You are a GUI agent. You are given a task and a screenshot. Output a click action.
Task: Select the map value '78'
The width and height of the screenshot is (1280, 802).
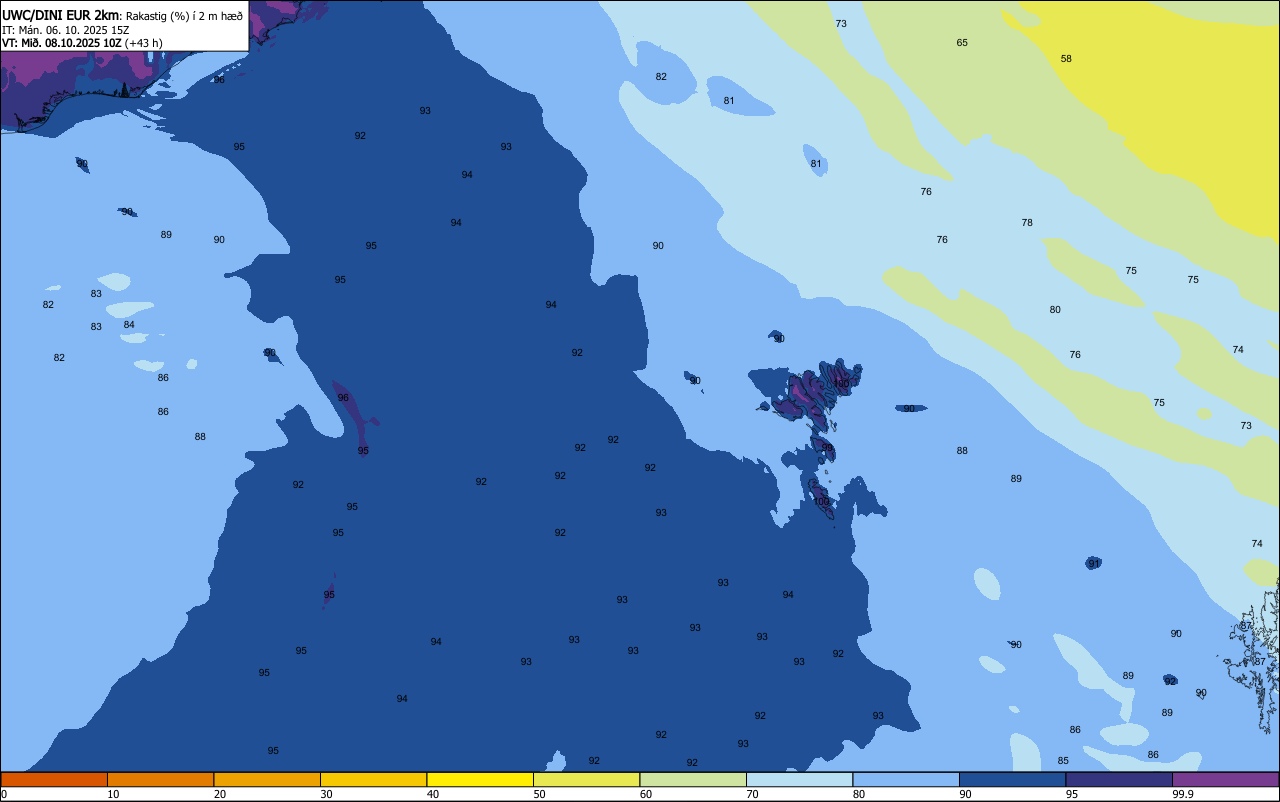1027,223
